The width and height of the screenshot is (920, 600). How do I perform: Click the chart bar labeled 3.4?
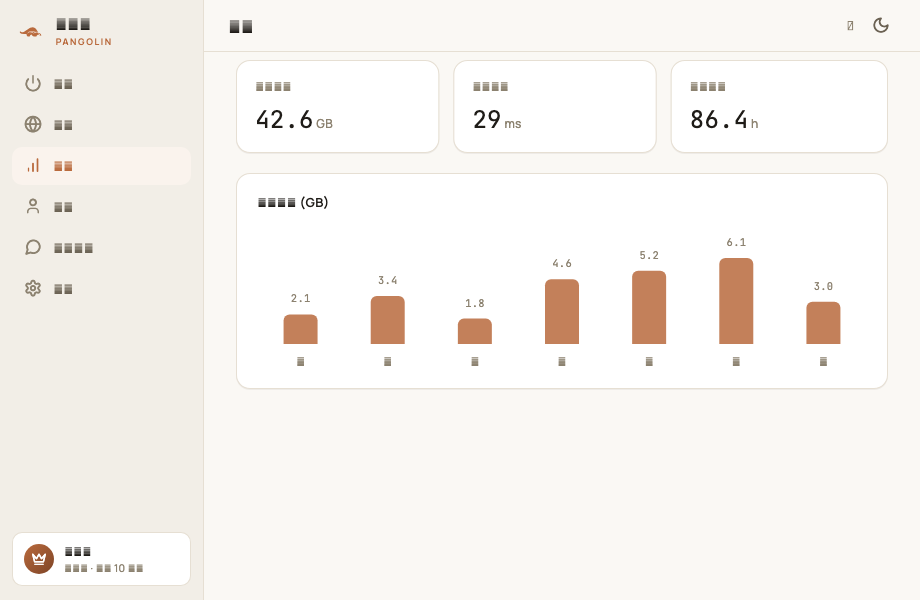tap(387, 320)
